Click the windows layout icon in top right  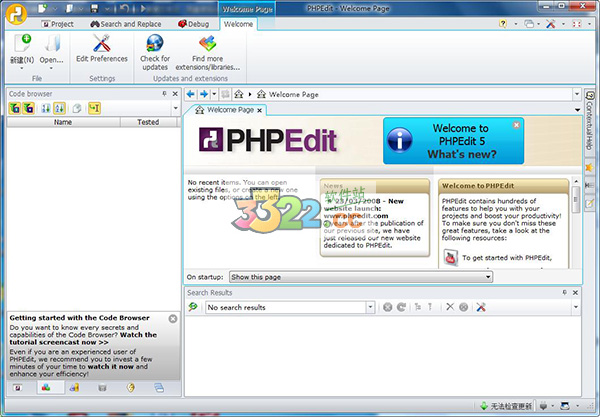(x=529, y=24)
